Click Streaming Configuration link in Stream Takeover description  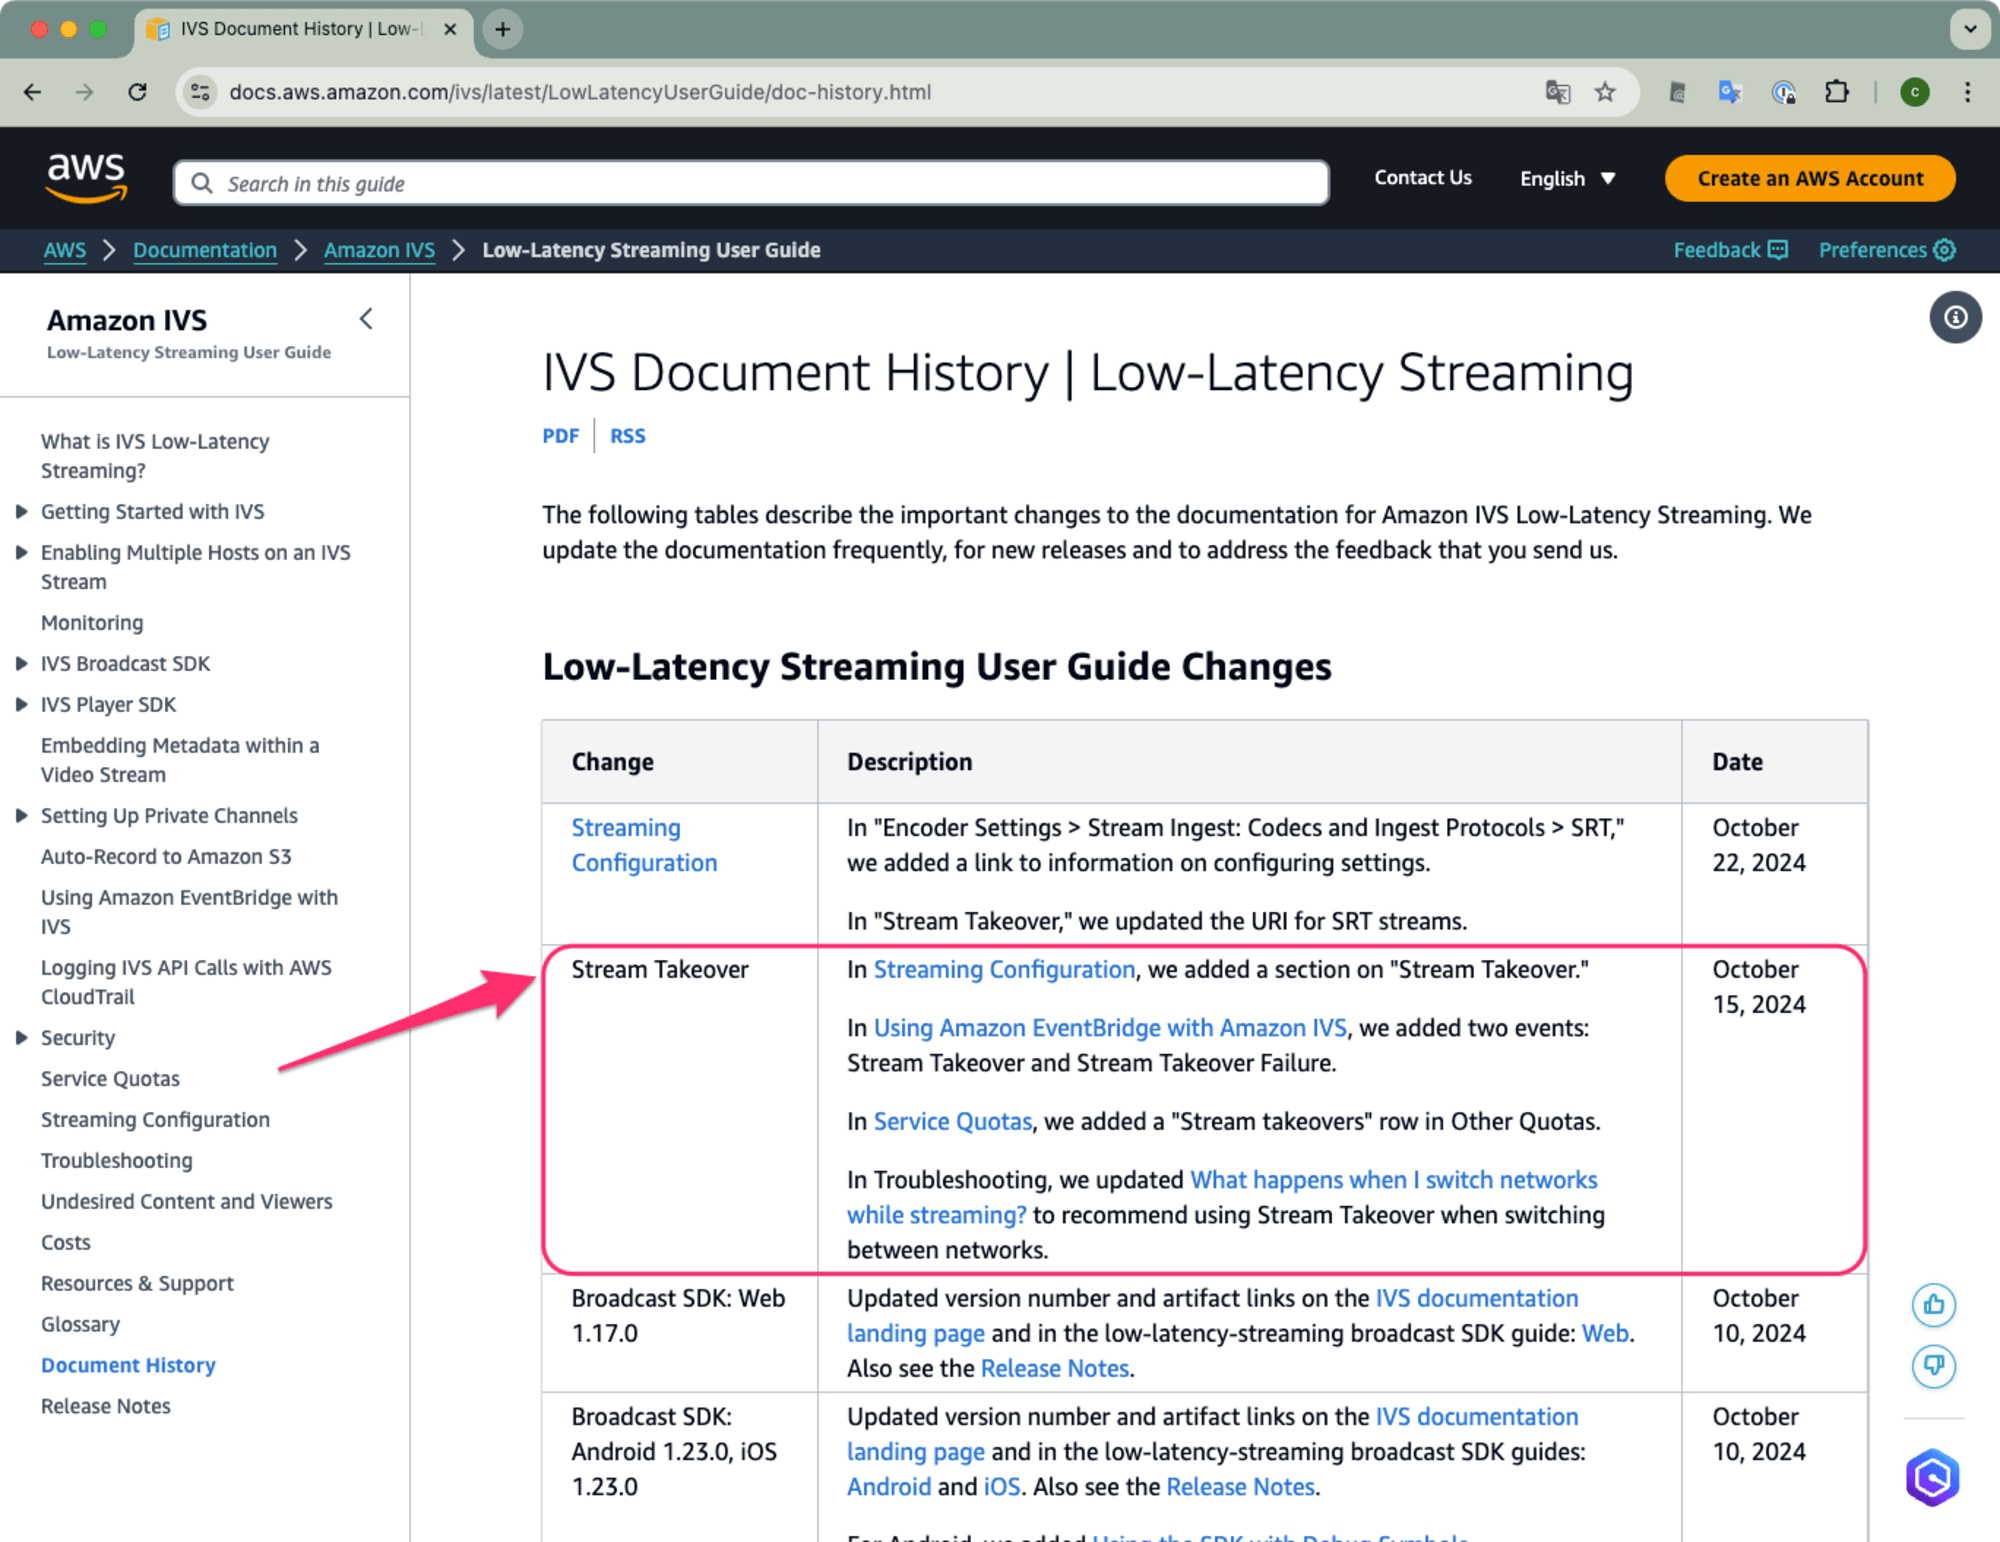pyautogui.click(x=1004, y=969)
